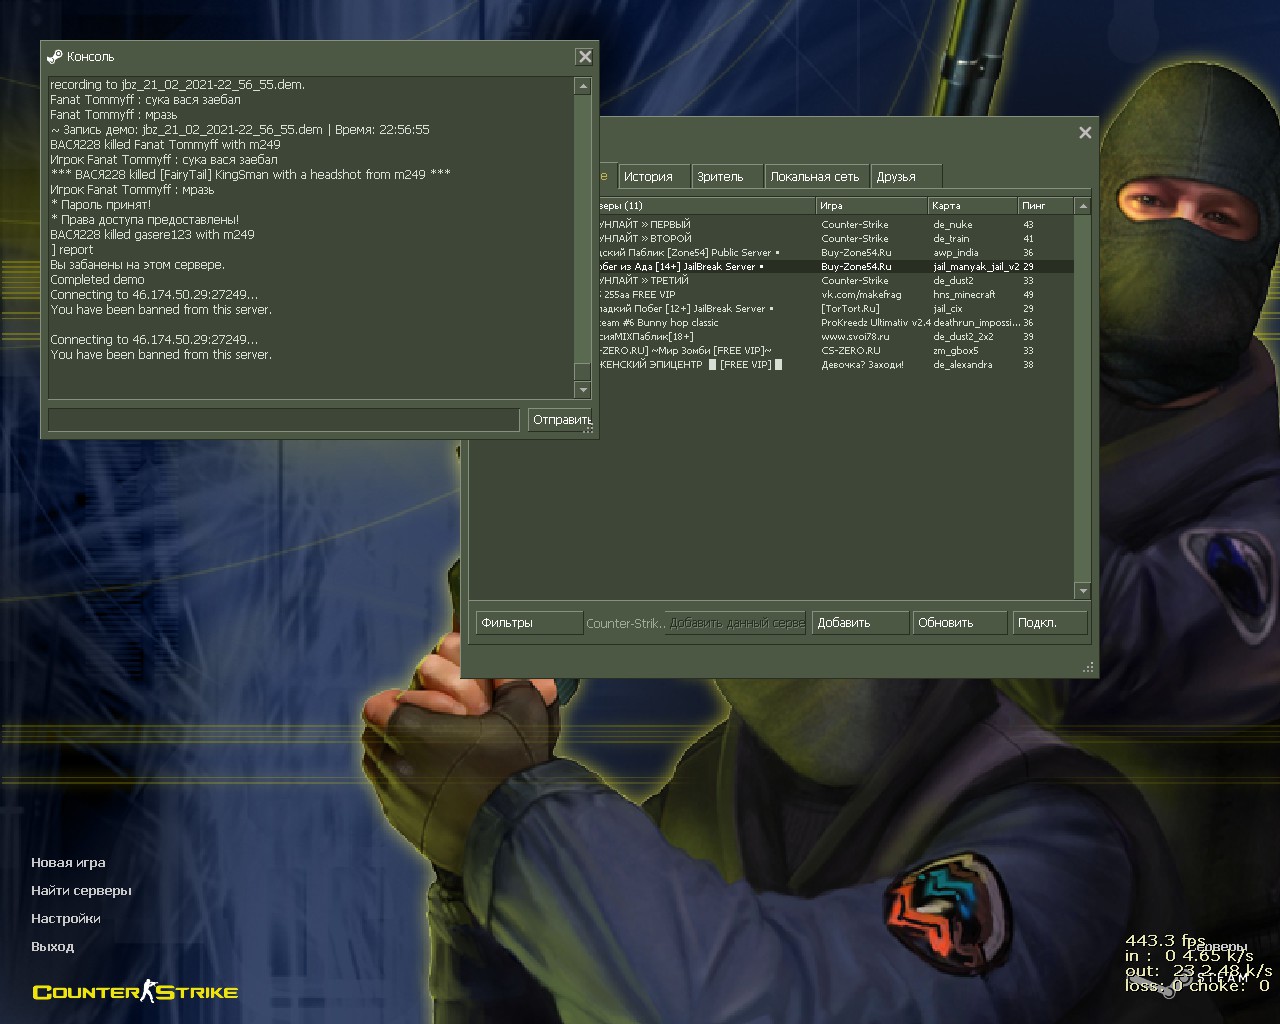Image resolution: width=1280 pixels, height=1024 pixels.
Task: Click the [TorTort.Ru] game cell
Action: 850,309
